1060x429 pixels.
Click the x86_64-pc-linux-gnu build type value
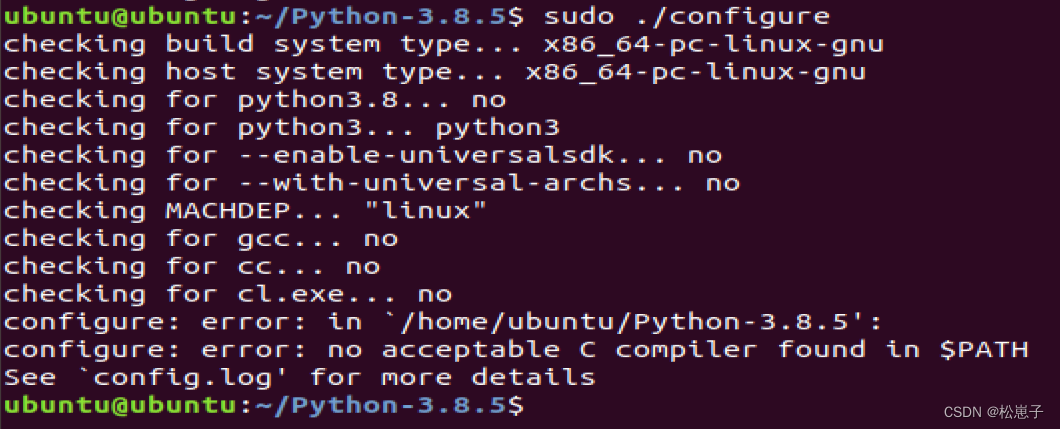[714, 45]
